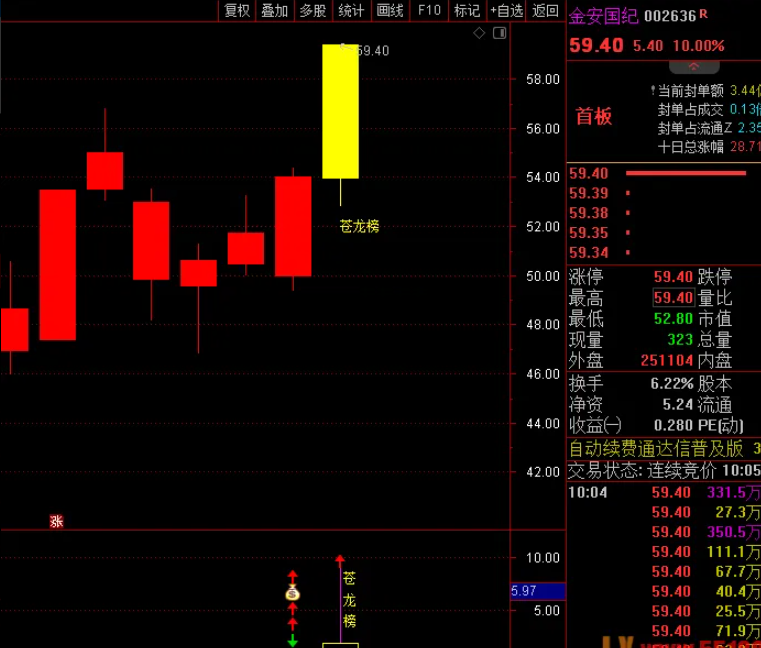Click the stock code 002636
The image size is (761, 648).
(670, 17)
